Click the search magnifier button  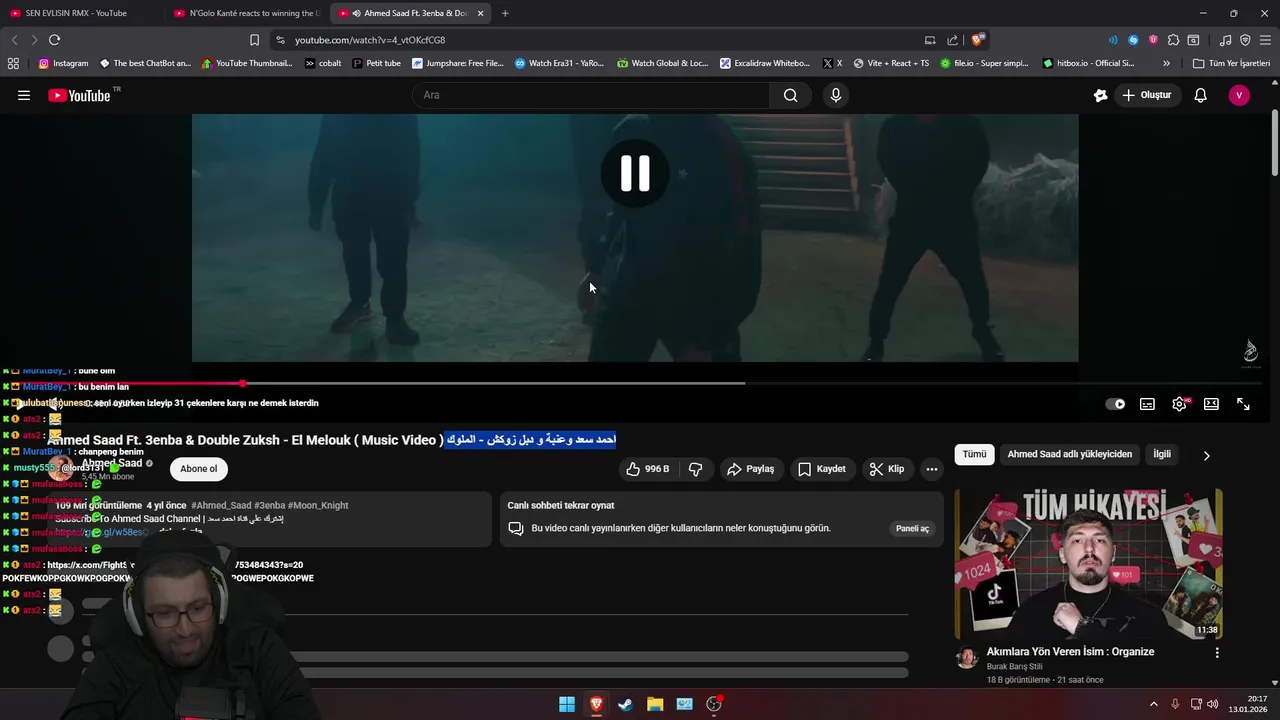pos(790,95)
